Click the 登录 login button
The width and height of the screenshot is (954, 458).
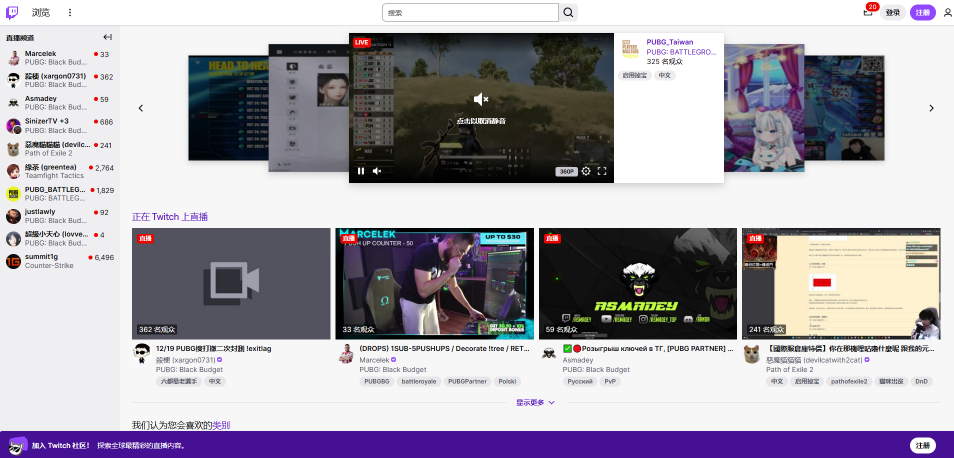coord(892,13)
